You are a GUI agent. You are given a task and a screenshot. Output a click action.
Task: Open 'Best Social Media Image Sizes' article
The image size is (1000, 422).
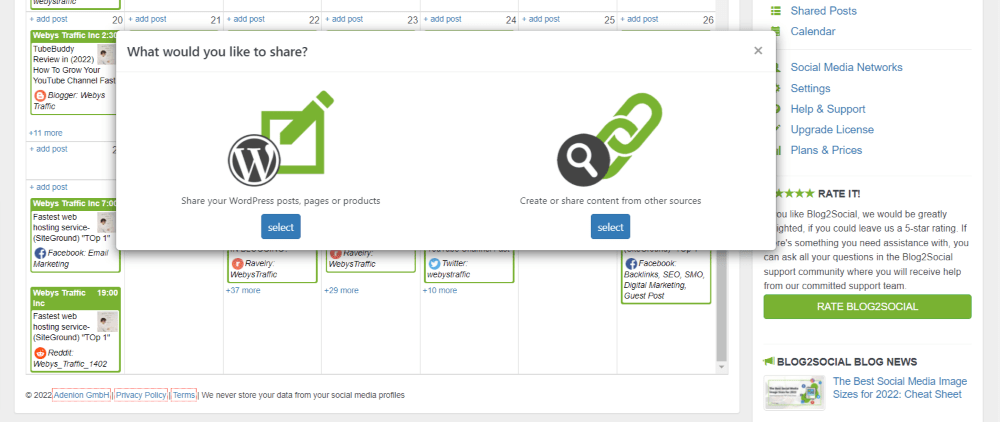coord(899,388)
